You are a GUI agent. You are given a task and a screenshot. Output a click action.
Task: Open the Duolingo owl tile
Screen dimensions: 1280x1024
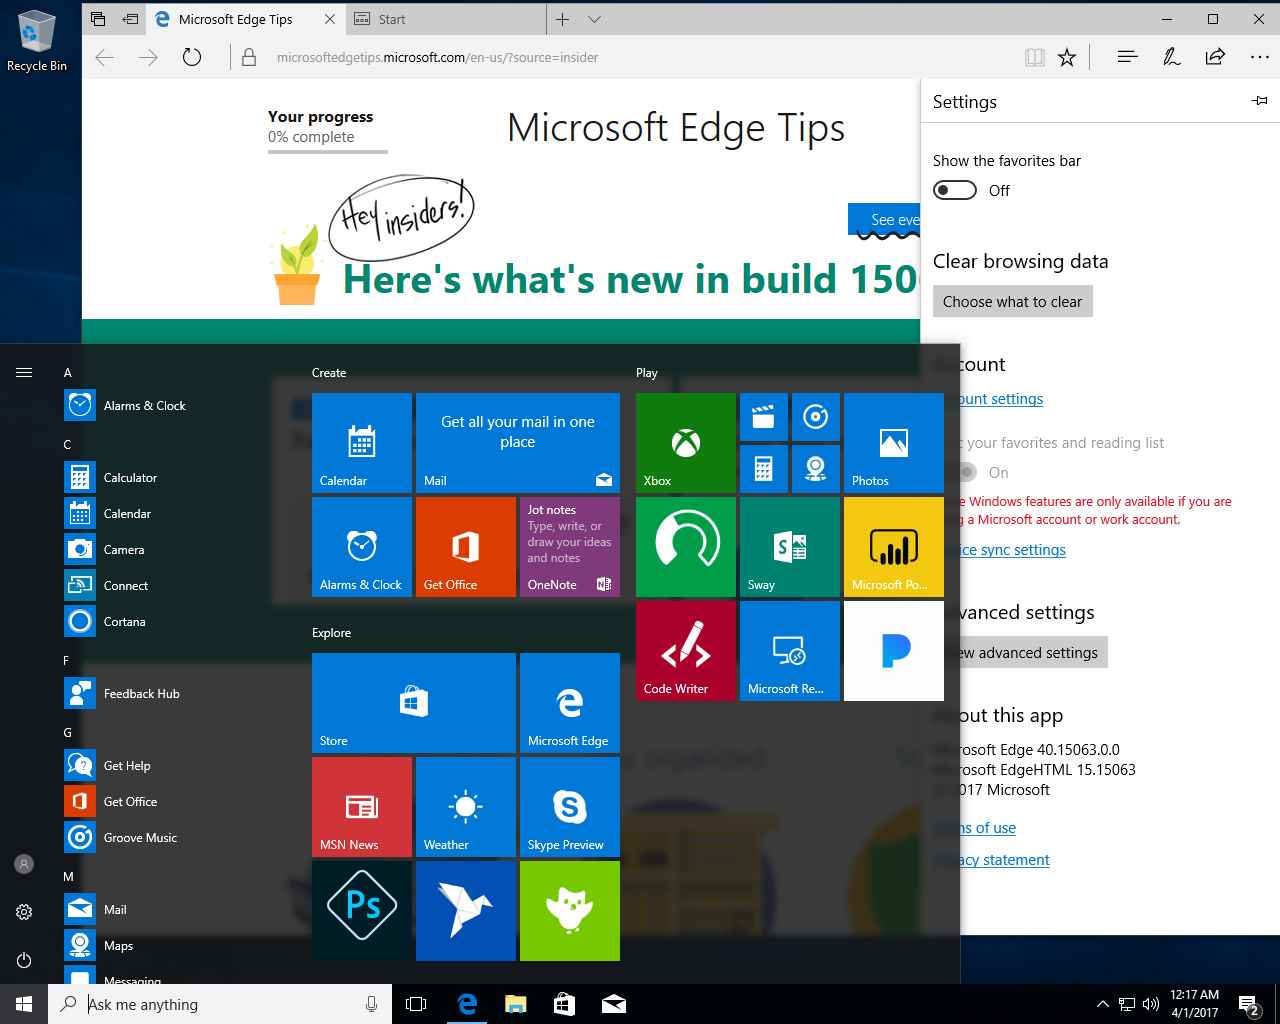coord(570,911)
